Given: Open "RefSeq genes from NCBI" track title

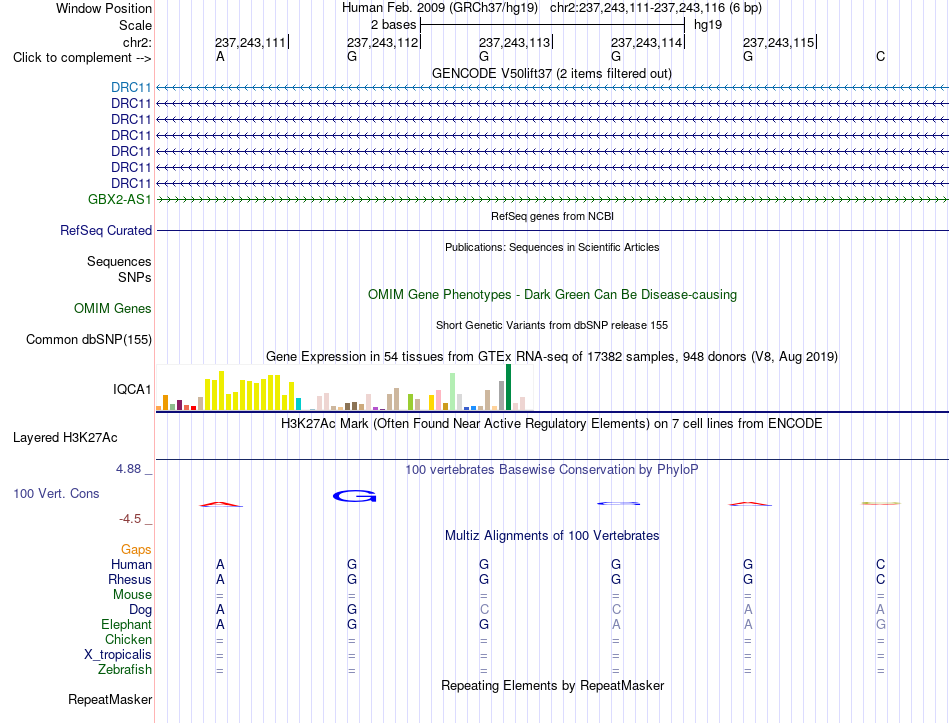Looking at the screenshot, I should click(552, 216).
